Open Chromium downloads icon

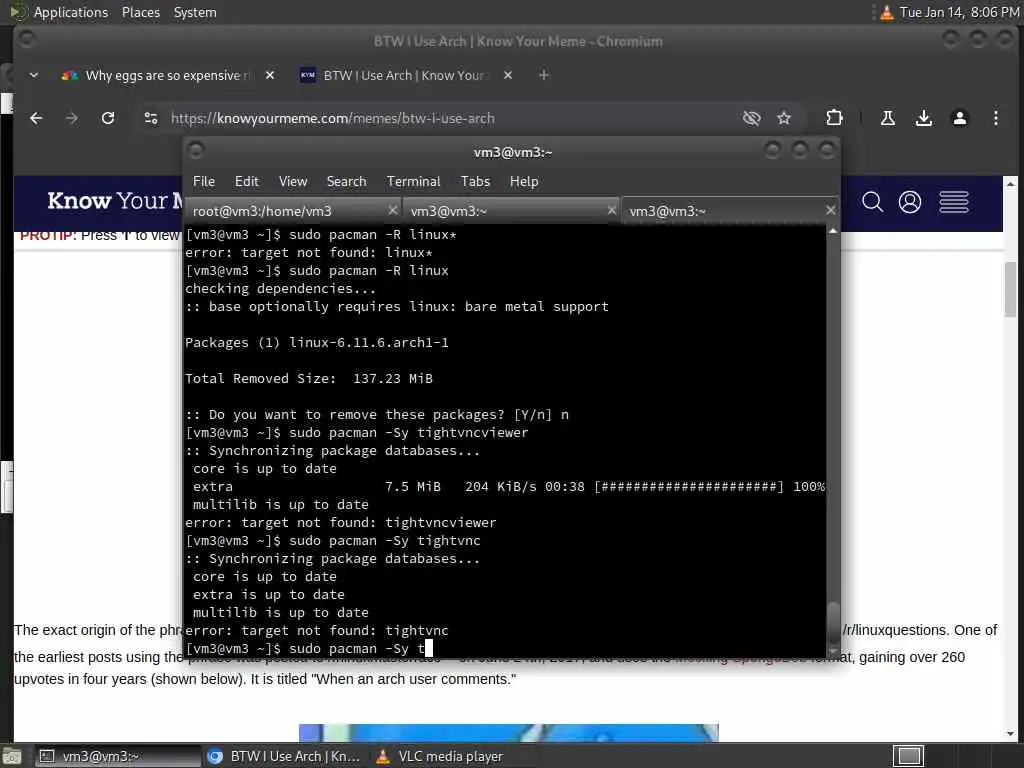(x=923, y=118)
